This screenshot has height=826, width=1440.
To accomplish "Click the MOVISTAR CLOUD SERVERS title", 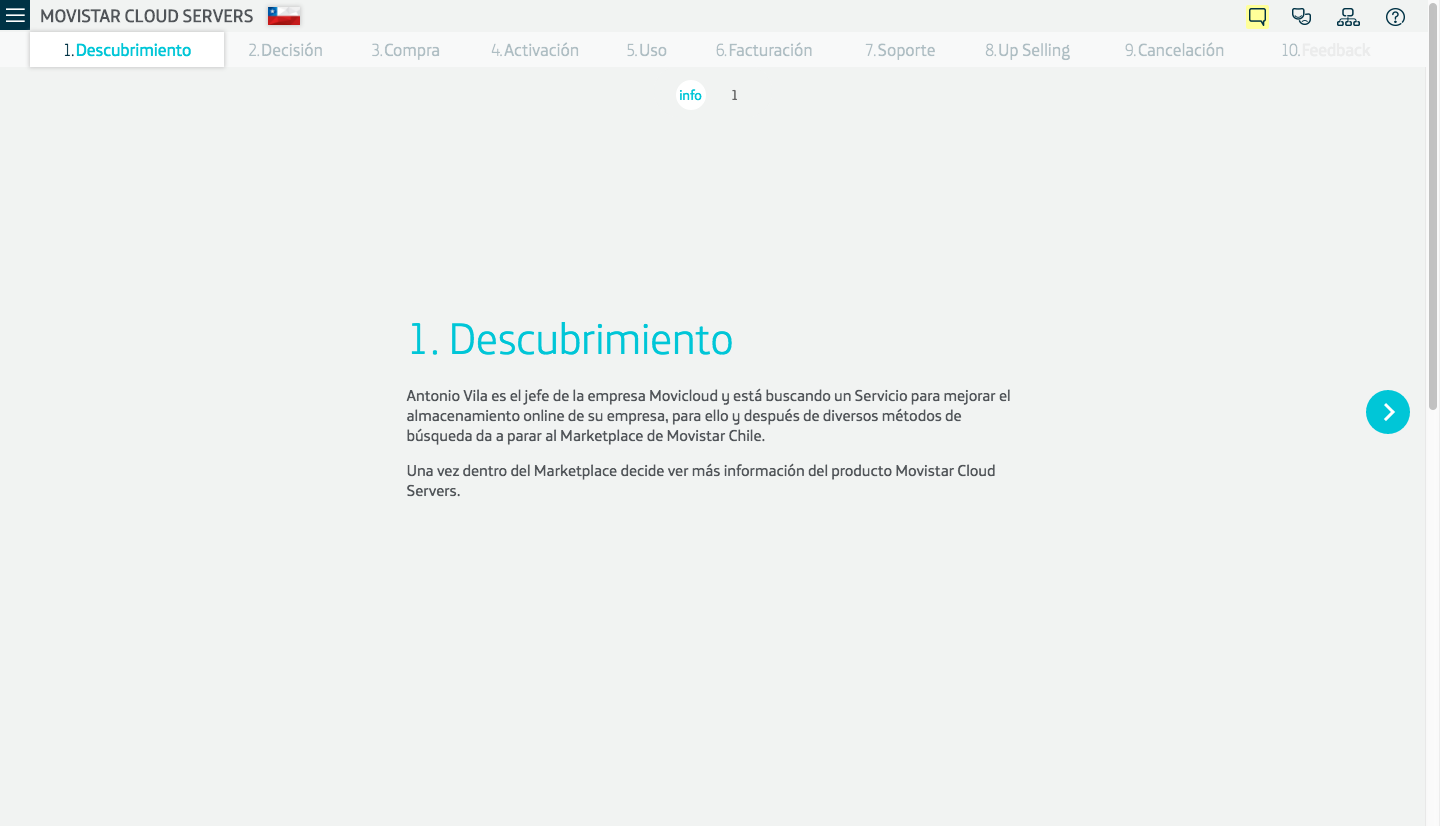I will point(147,16).
